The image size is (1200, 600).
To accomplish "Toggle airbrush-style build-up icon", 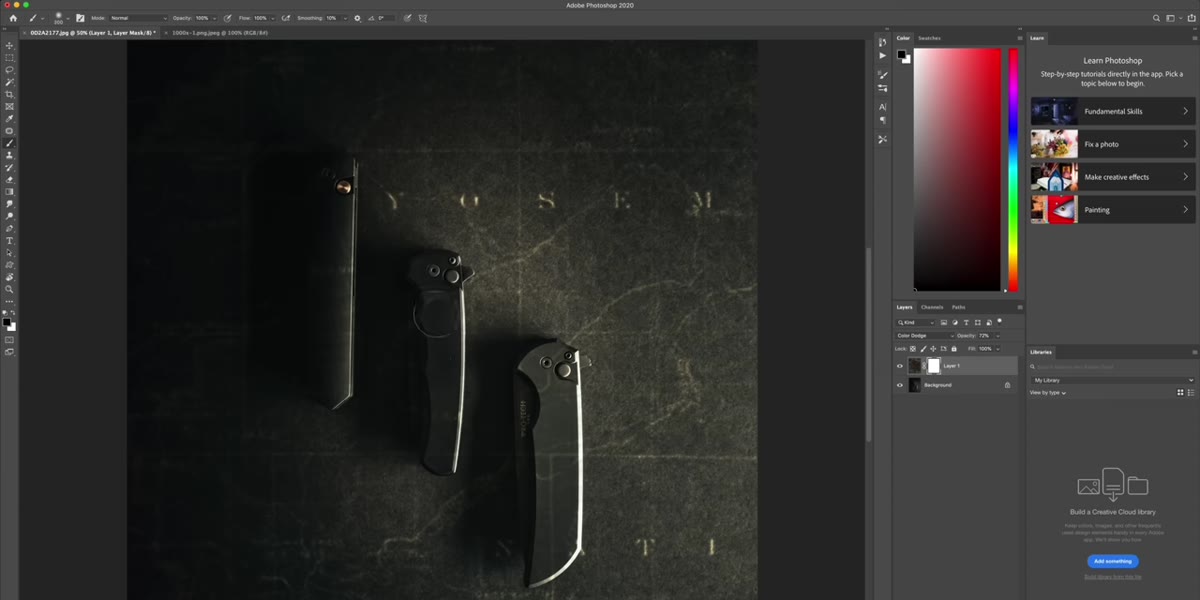I will (286, 18).
